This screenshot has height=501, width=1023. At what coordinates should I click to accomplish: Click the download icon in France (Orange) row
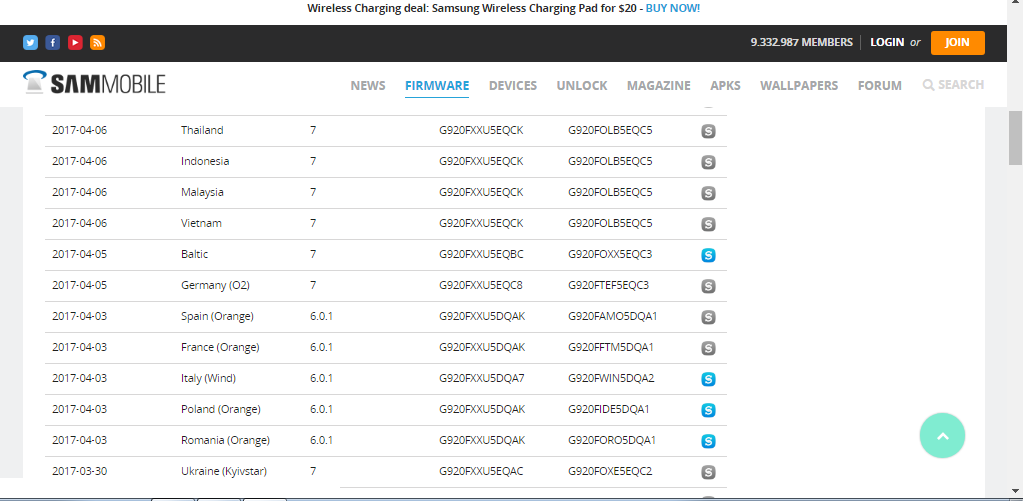[708, 348]
